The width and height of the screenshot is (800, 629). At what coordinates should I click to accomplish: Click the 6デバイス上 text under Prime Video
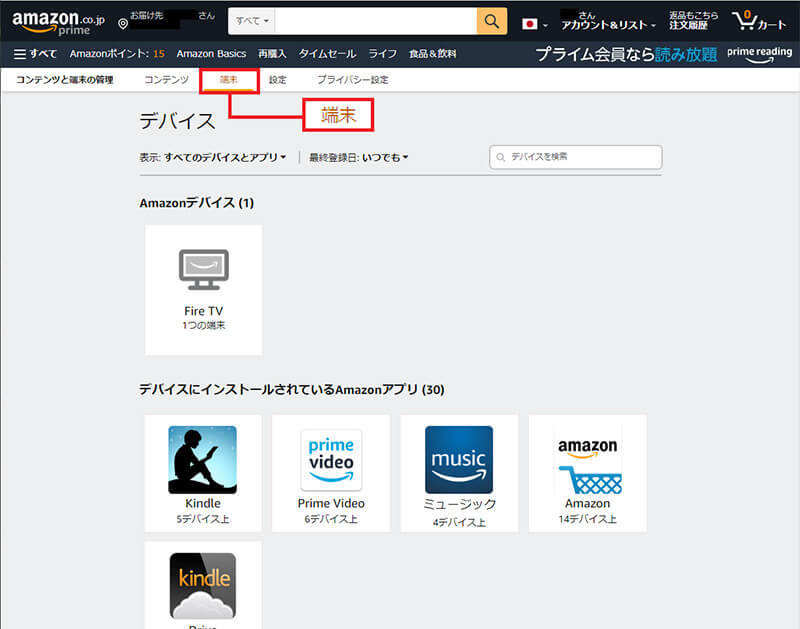[x=331, y=519]
